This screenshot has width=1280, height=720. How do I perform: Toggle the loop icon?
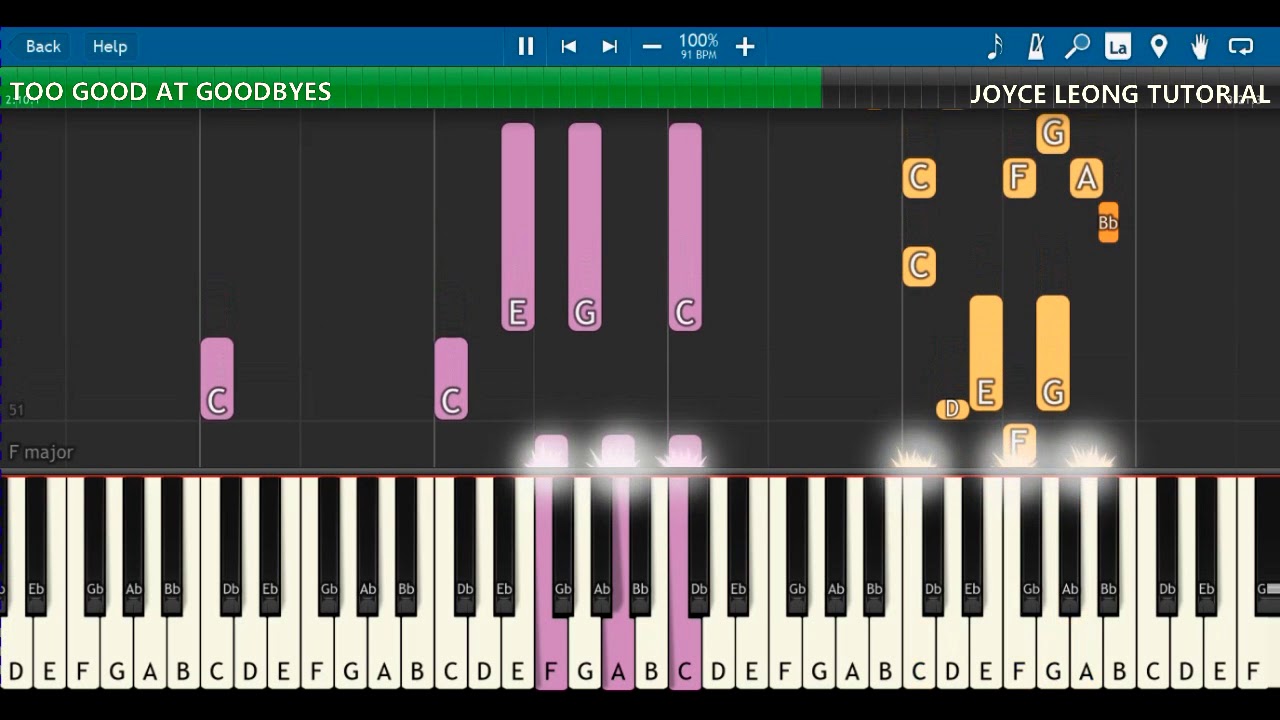1241,46
